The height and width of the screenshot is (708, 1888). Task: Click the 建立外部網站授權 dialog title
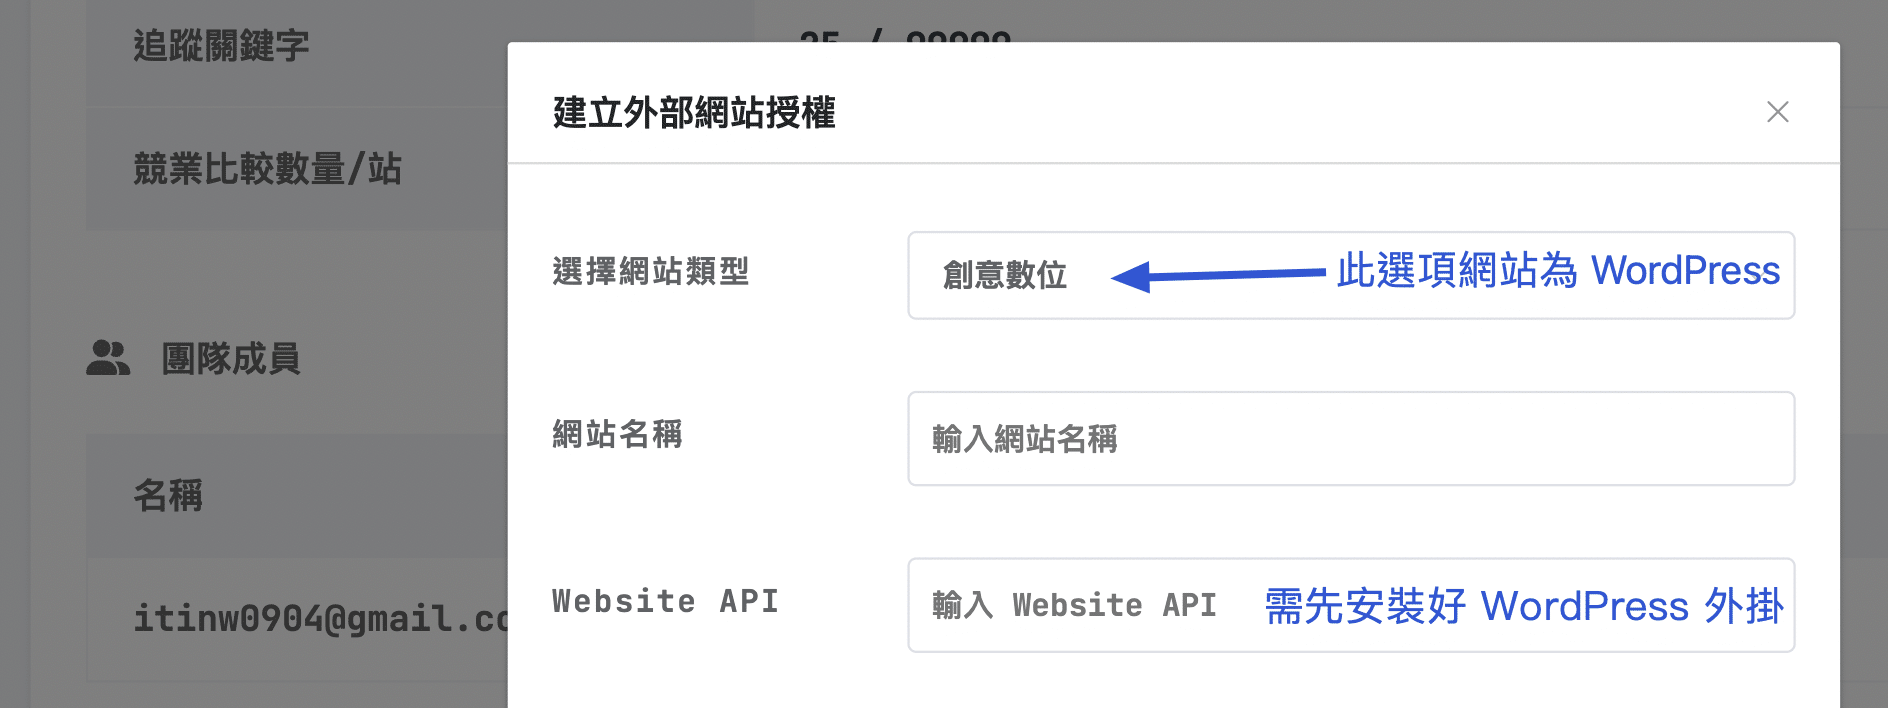(x=693, y=113)
